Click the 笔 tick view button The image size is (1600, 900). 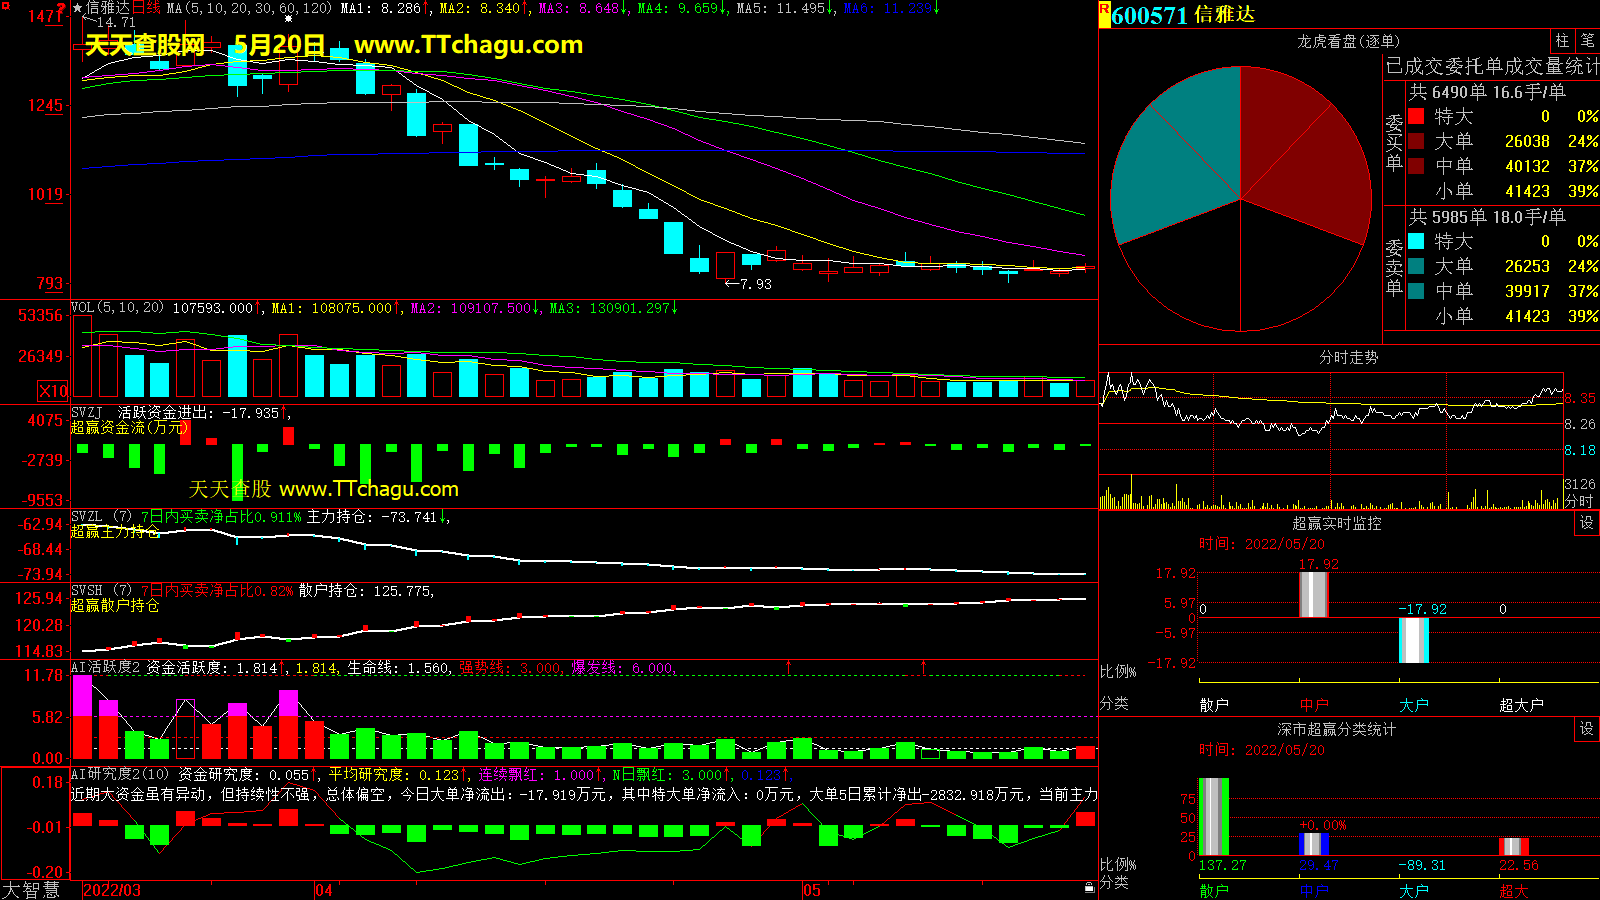(1587, 41)
